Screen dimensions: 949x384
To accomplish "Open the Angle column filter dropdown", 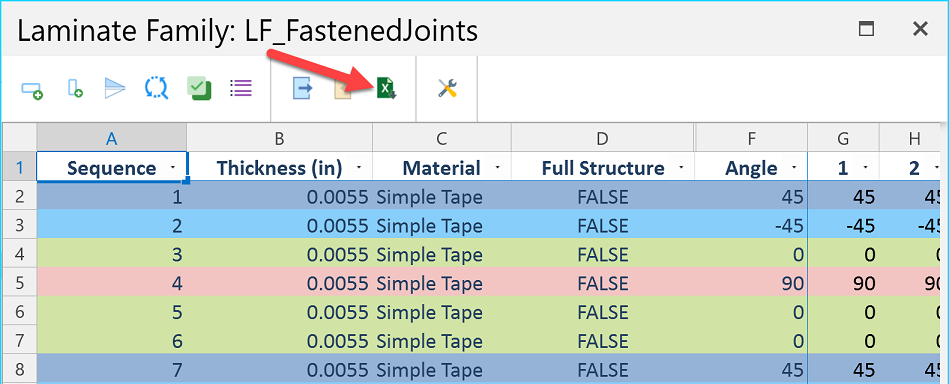I will tap(794, 168).
